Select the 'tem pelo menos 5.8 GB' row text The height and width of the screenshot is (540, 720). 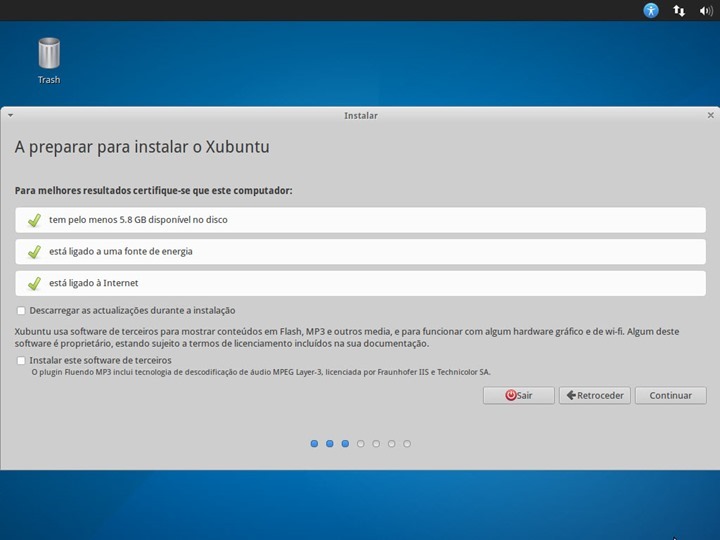point(138,220)
